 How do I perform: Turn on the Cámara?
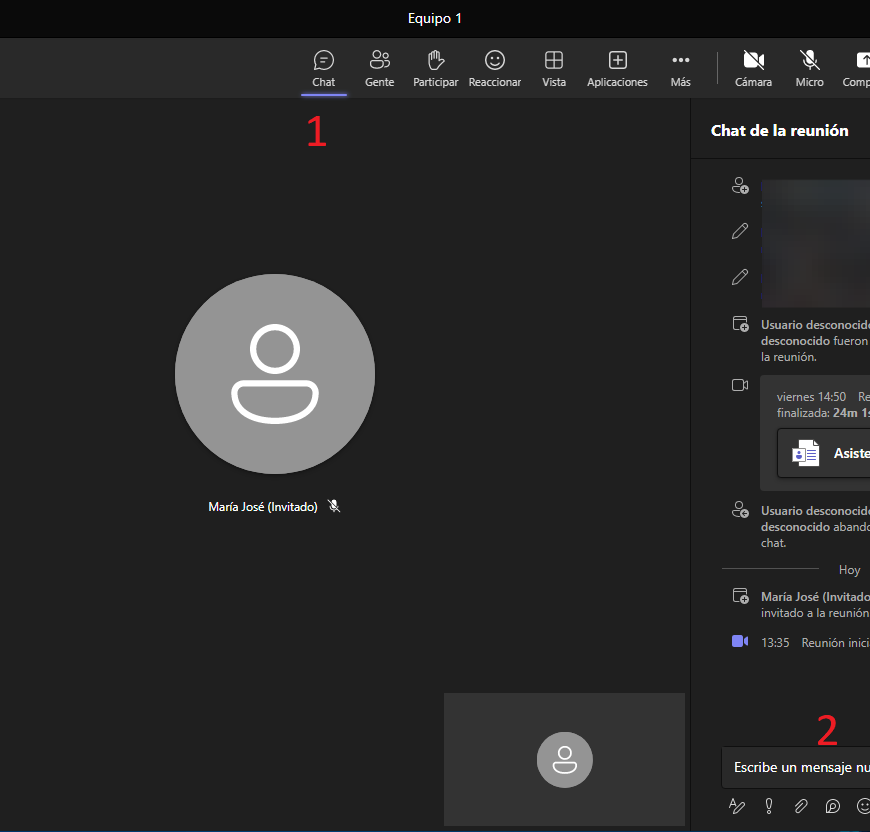[x=753, y=69]
